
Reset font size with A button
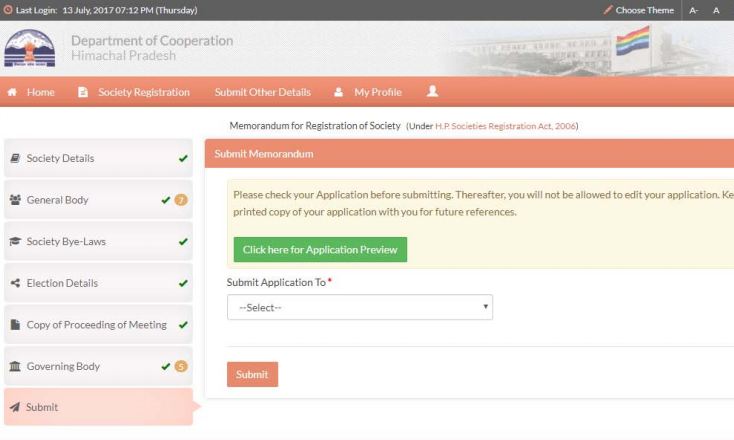point(716,10)
